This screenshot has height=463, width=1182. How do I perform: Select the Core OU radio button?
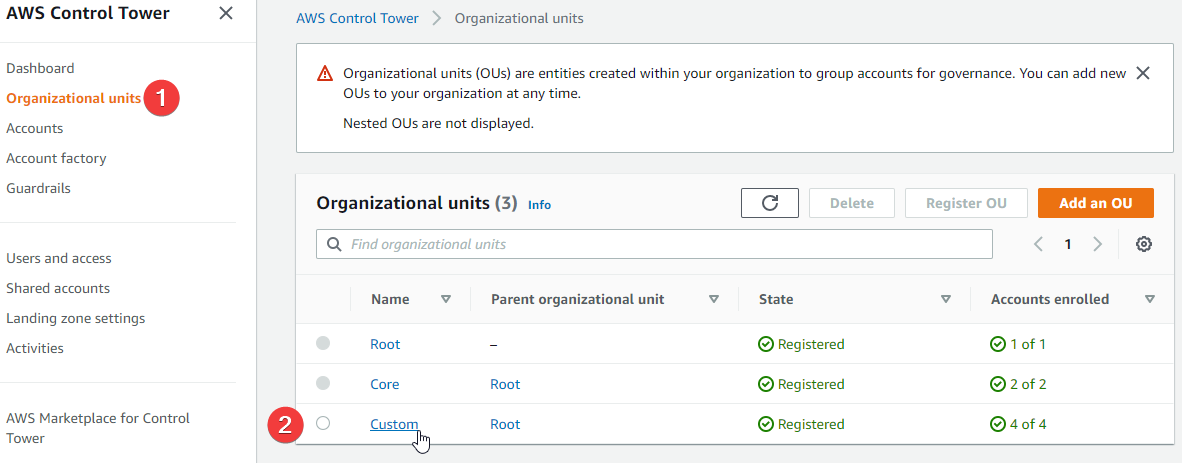point(323,384)
